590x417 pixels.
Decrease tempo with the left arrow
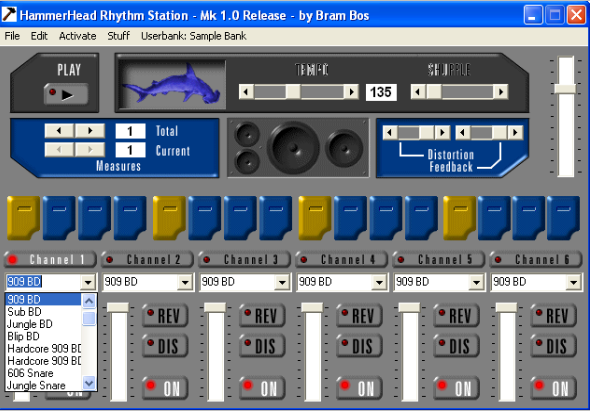click(x=246, y=92)
